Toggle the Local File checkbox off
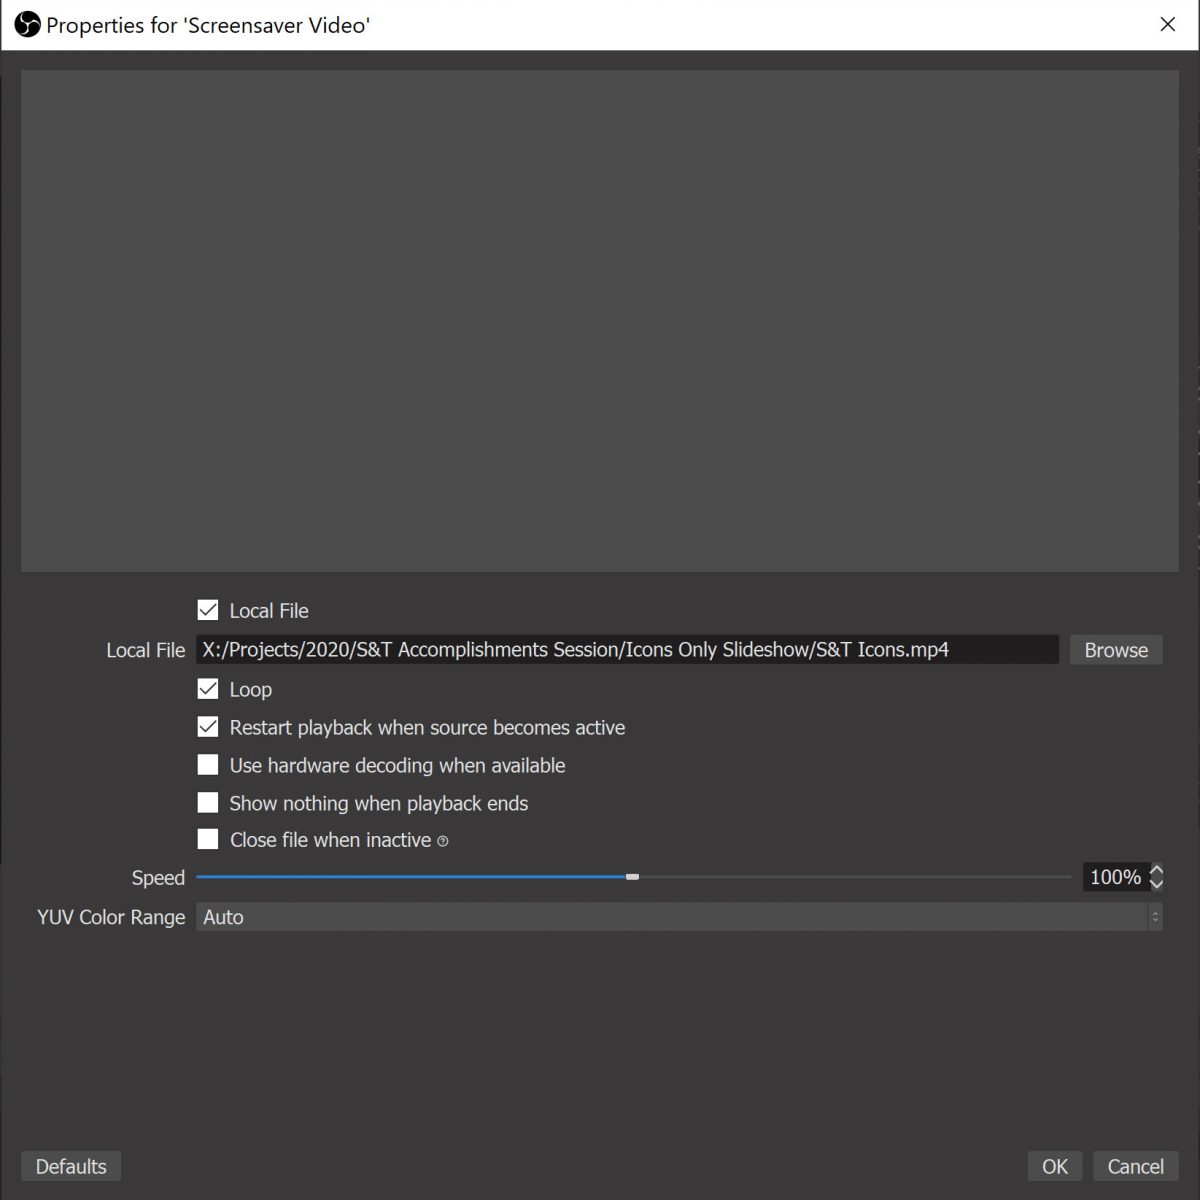Viewport: 1200px width, 1200px height. point(207,610)
